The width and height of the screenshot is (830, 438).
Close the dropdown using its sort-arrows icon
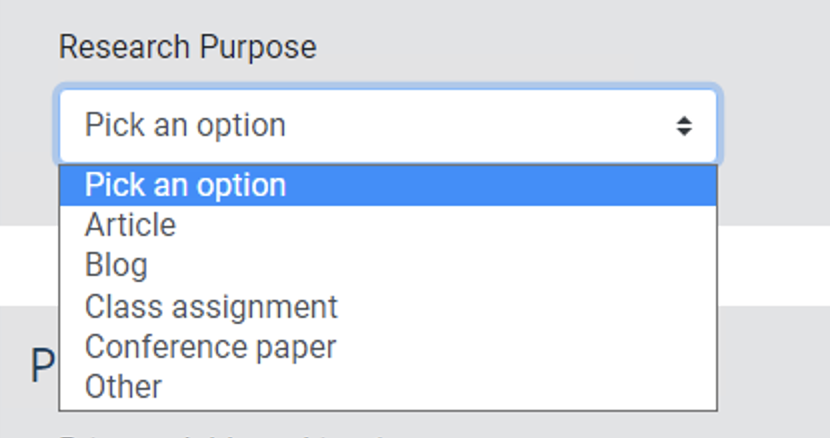coord(684,126)
